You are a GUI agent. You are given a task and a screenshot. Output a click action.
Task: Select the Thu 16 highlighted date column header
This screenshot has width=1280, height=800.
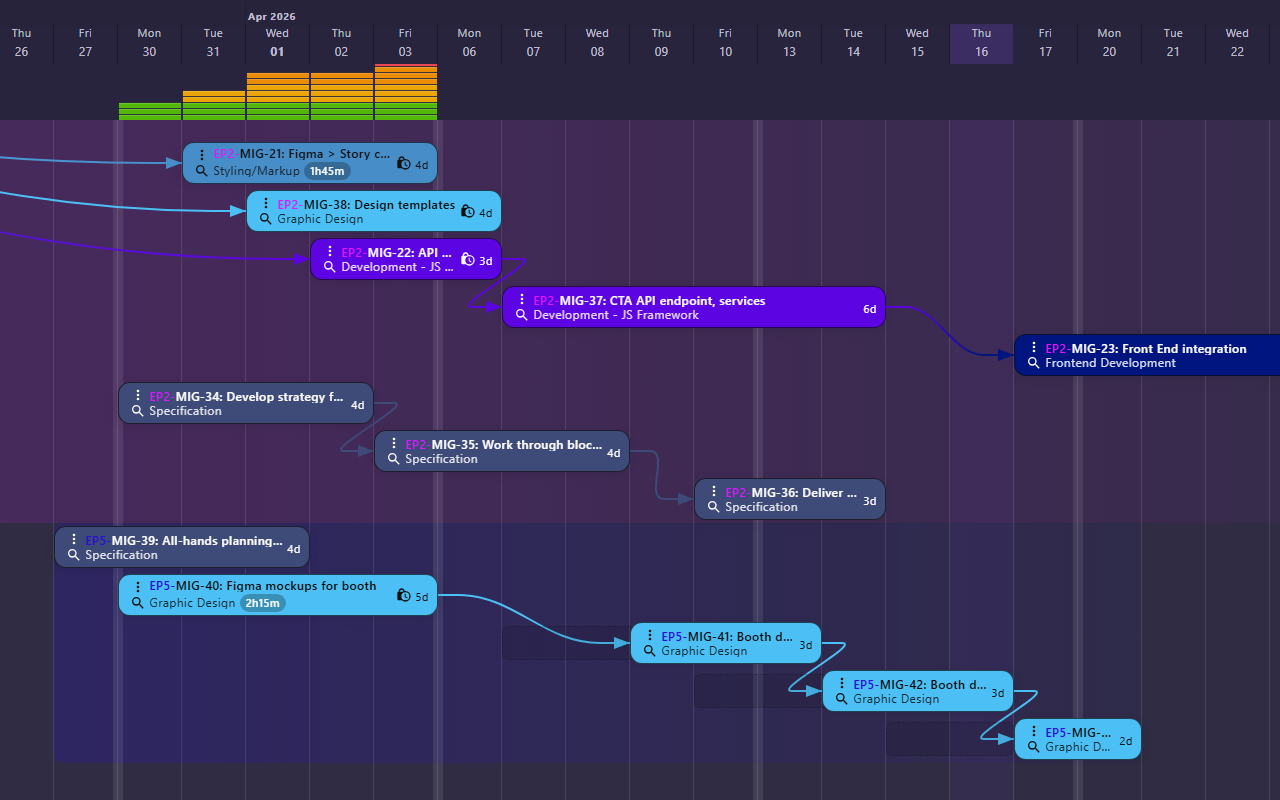click(x=981, y=43)
